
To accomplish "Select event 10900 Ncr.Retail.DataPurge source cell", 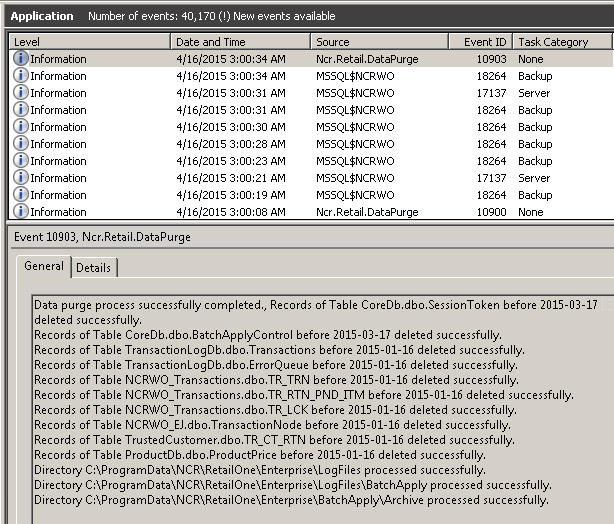I will (x=367, y=212).
